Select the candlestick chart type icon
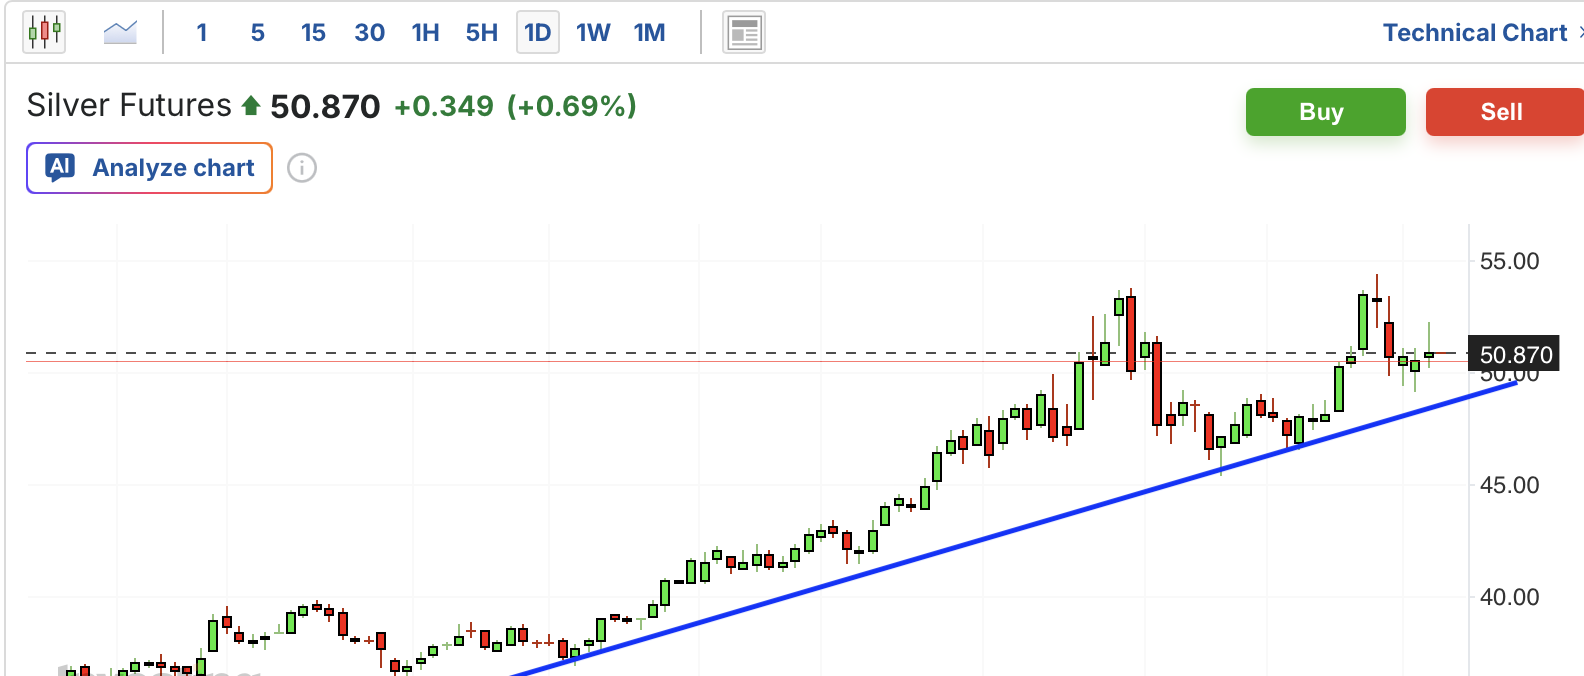1584x676 pixels. (x=44, y=33)
